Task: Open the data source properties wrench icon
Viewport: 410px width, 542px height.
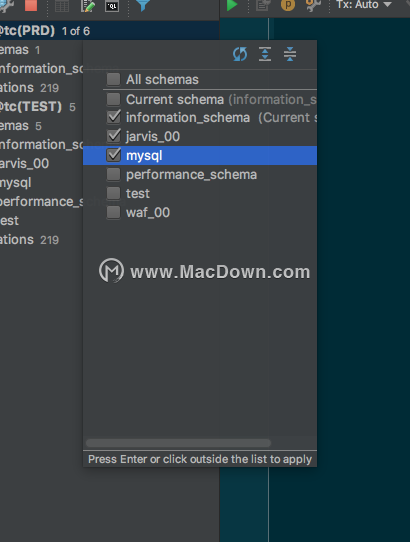Action: pos(6,5)
